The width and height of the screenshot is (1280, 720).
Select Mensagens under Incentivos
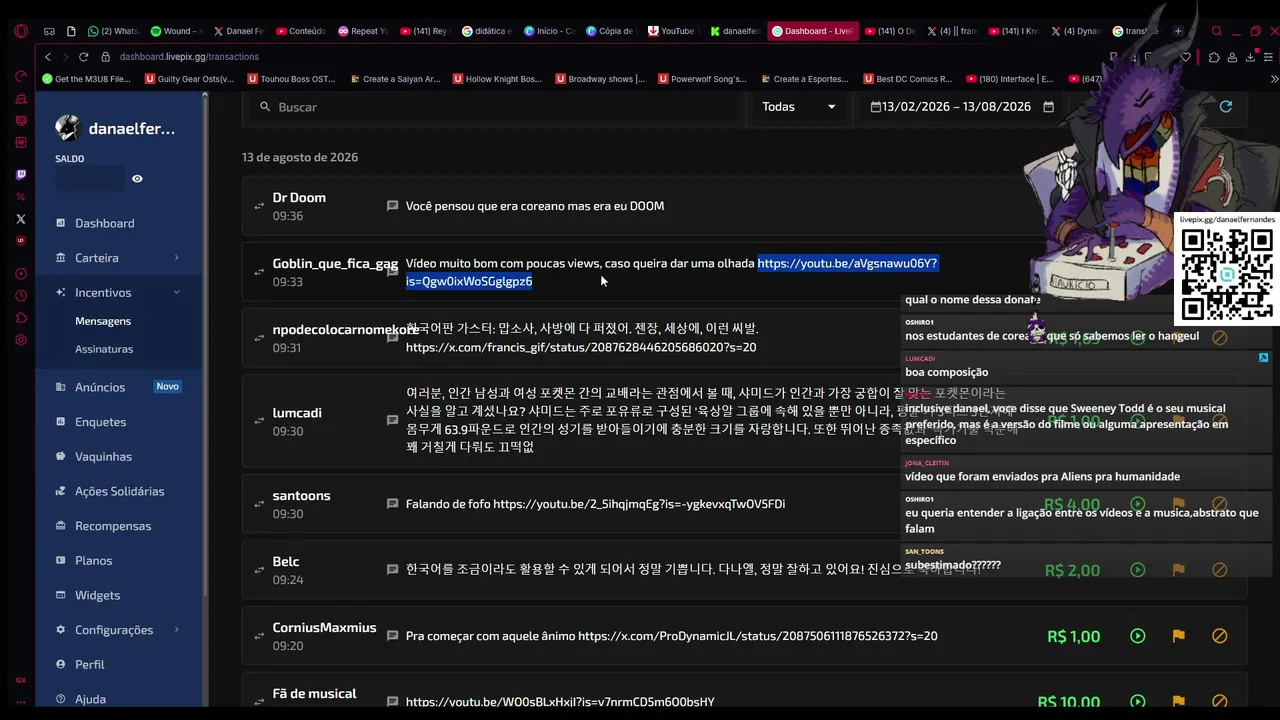click(103, 321)
